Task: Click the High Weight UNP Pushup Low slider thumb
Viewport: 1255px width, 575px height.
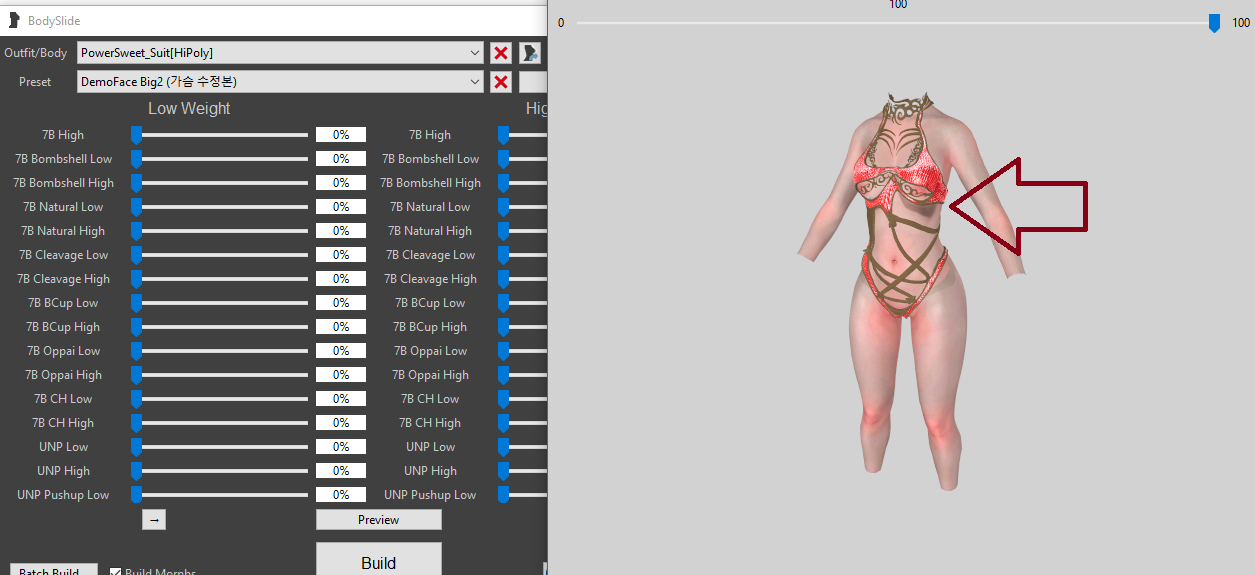Action: pyautogui.click(x=504, y=495)
